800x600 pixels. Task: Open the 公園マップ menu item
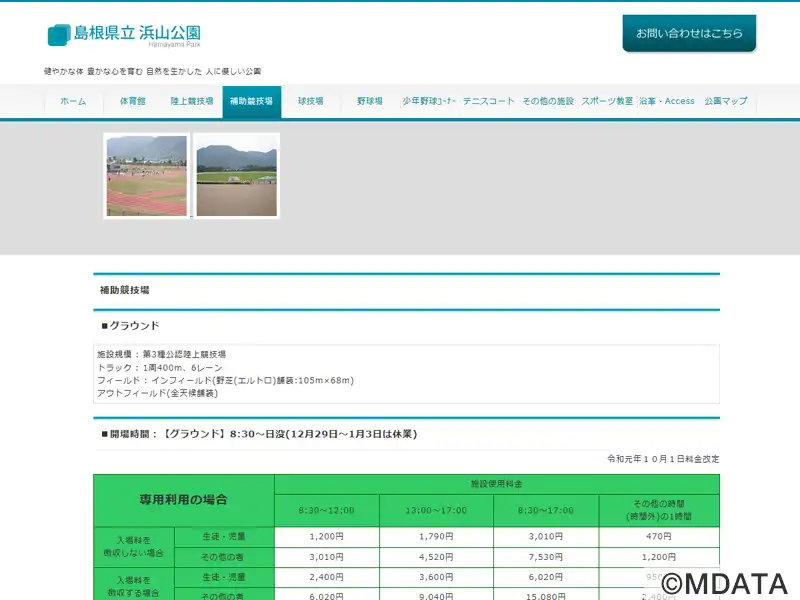pyautogui.click(x=725, y=102)
